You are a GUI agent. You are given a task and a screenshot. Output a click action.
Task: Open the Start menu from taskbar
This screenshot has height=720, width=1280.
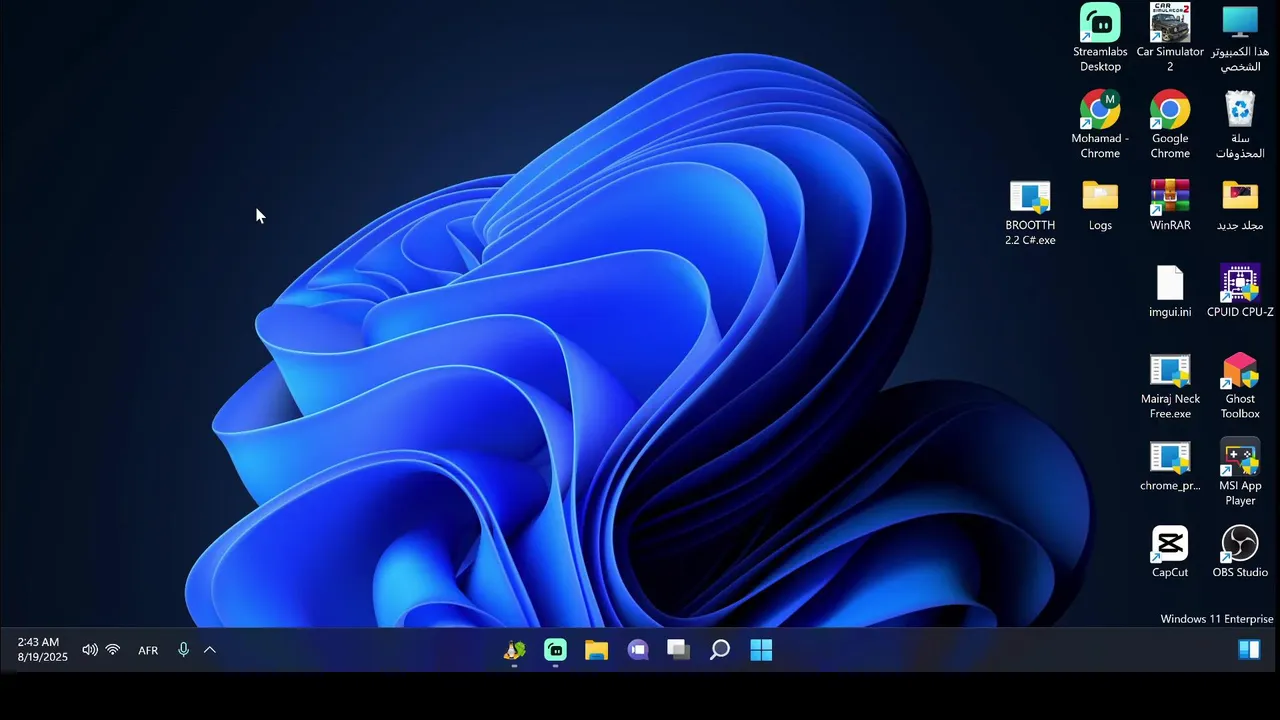(761, 650)
